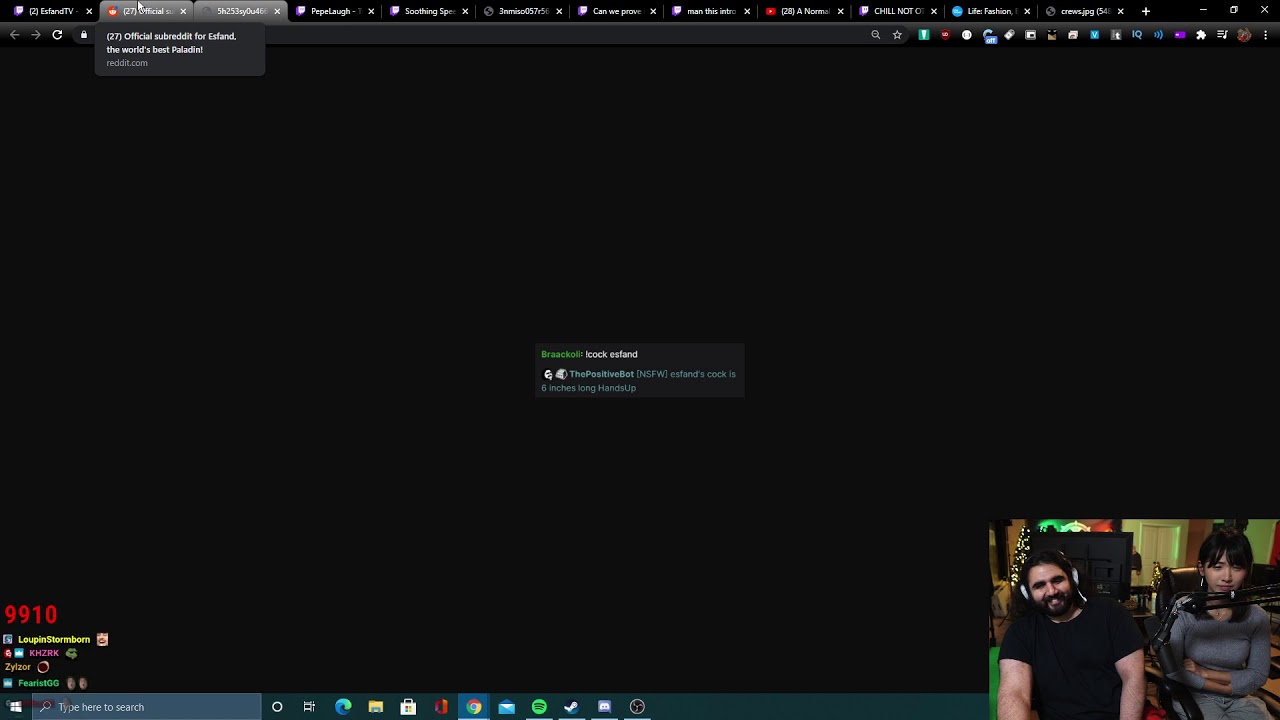This screenshot has height=720, width=1280.
Task: Open the YouTube 'A Normal' tab
Action: point(804,11)
